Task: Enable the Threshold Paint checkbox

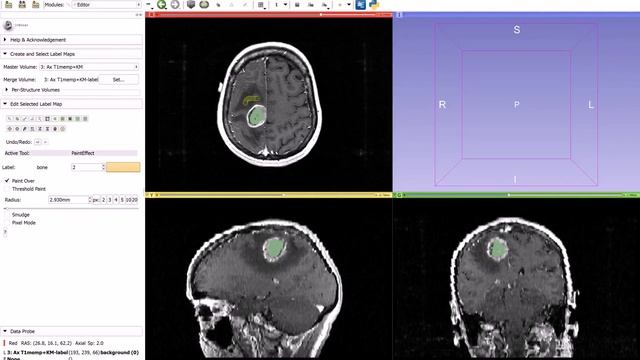Action: (x=7, y=189)
